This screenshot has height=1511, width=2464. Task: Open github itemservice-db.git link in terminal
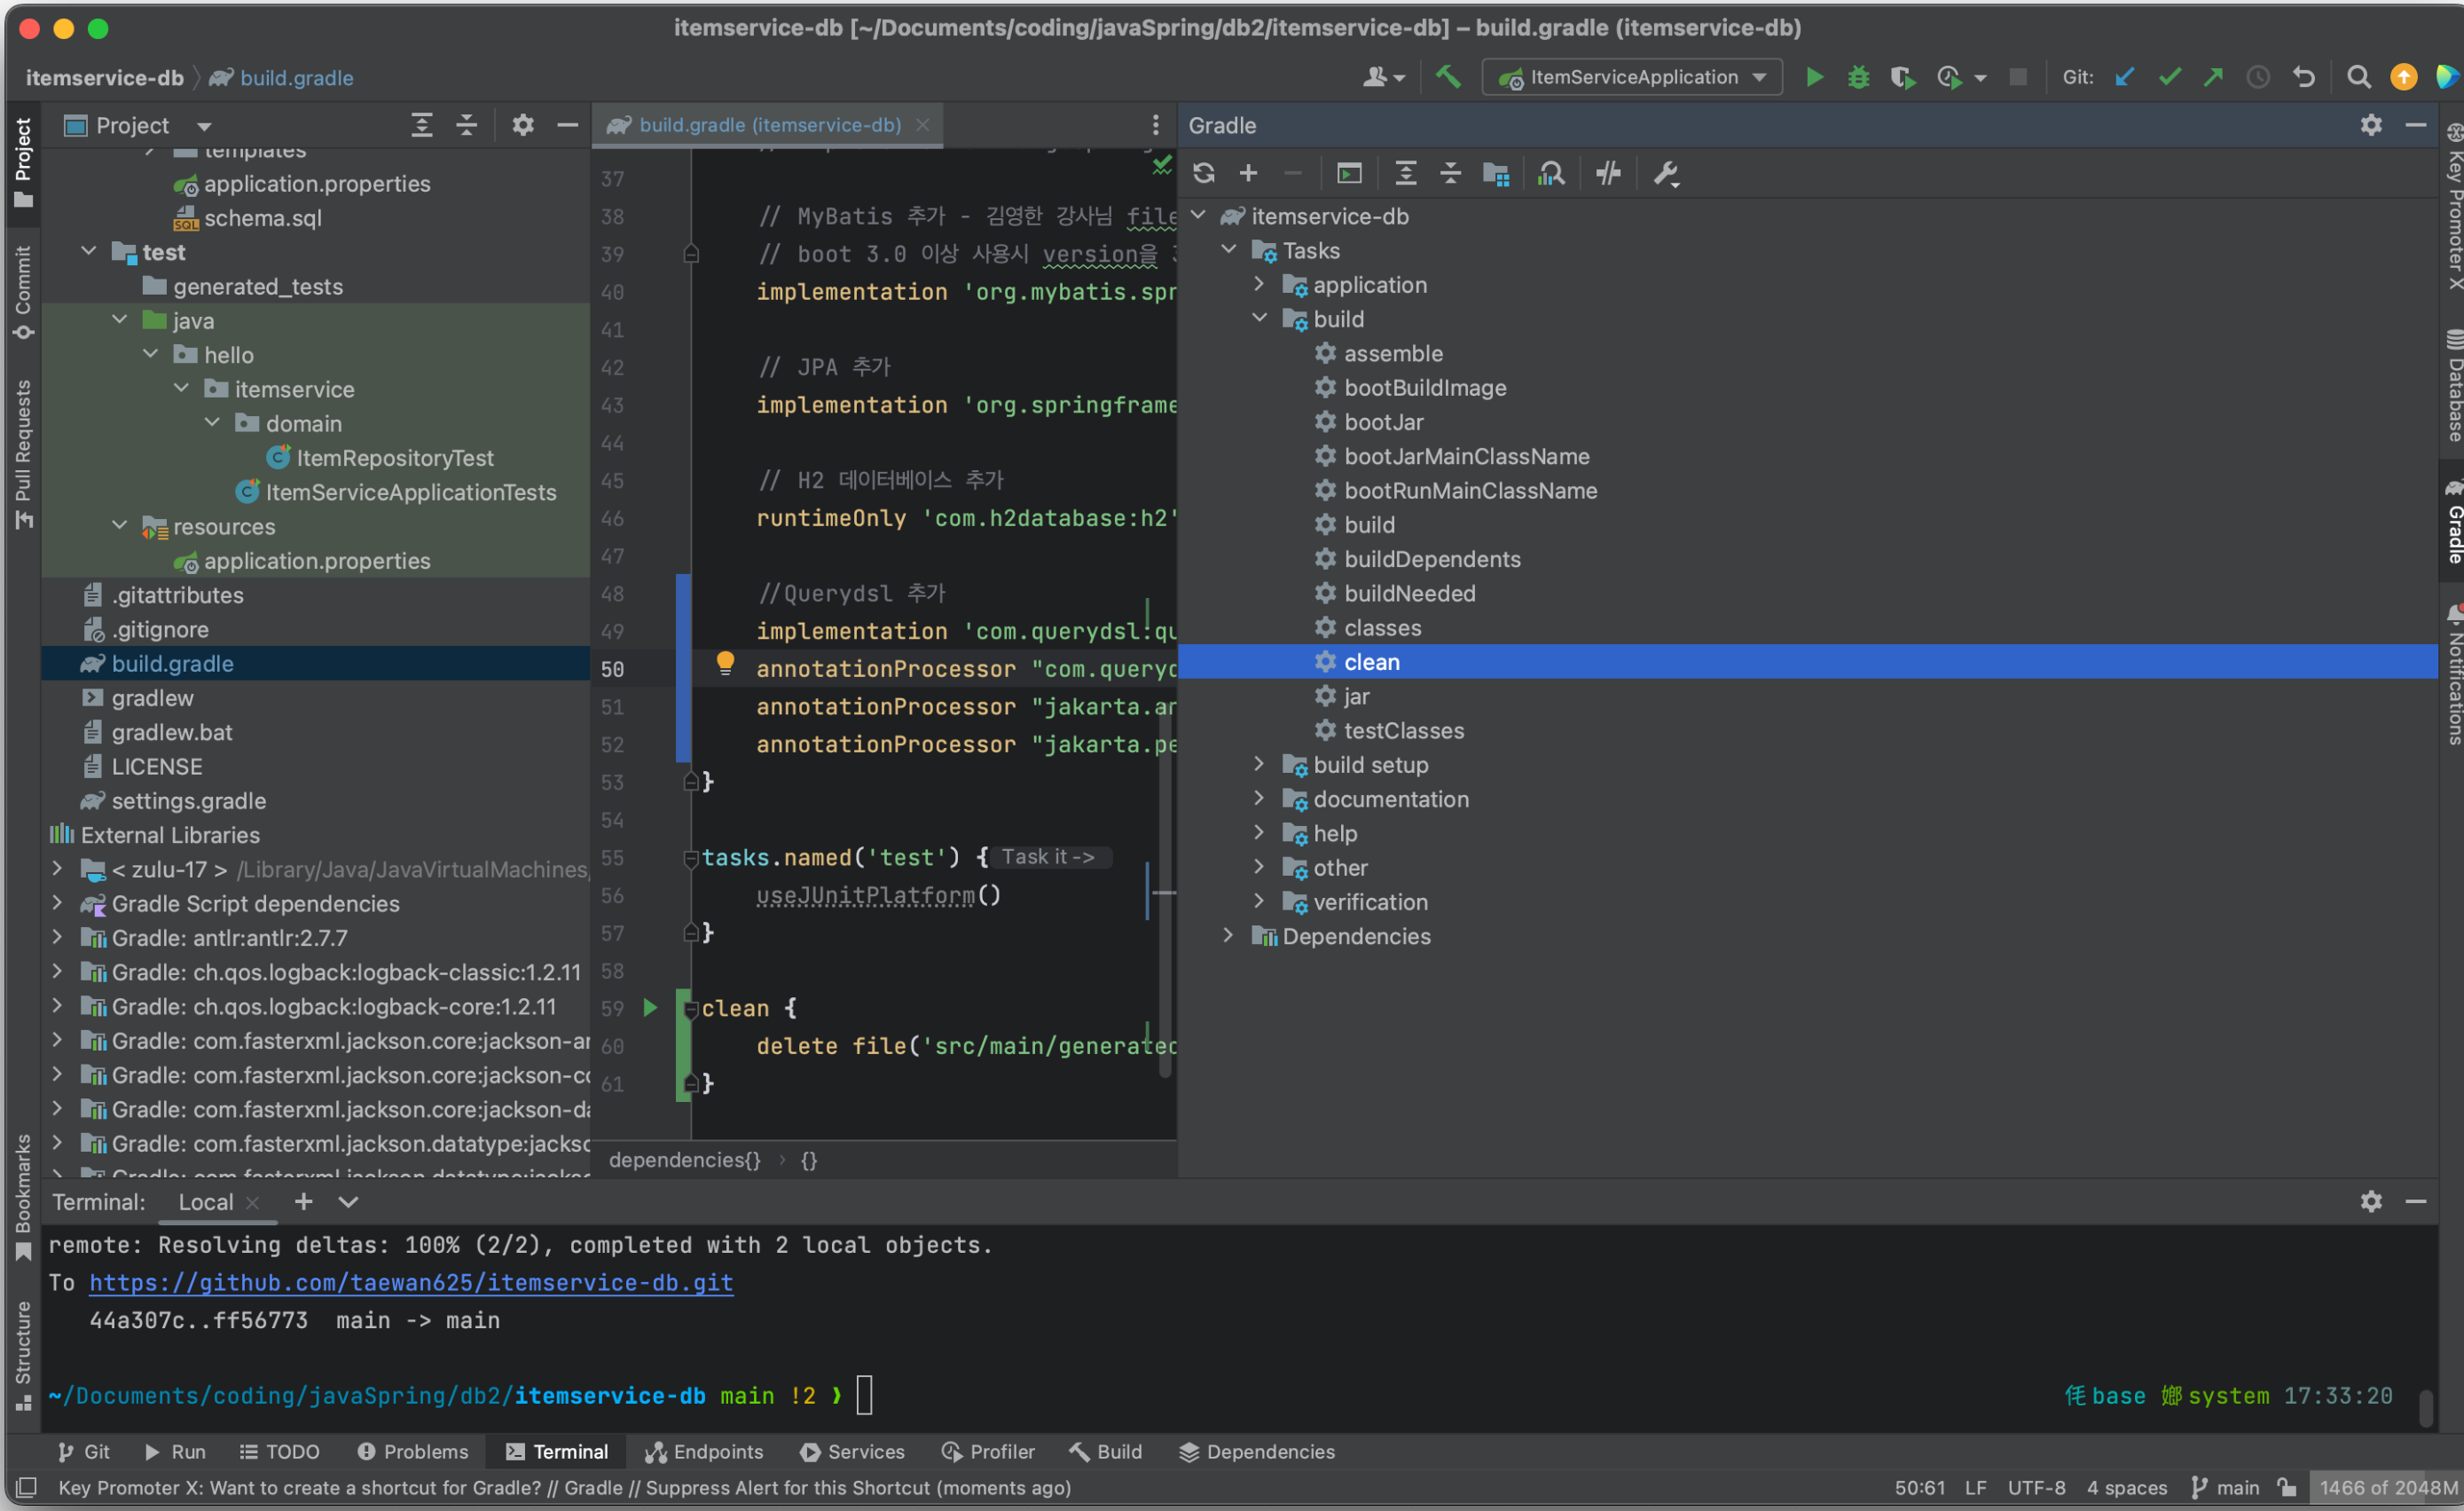click(411, 1282)
